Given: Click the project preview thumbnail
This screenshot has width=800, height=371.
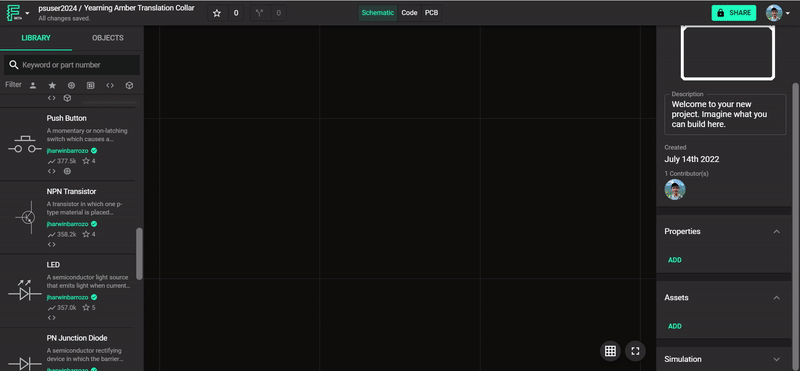Looking at the screenshot, I should (x=728, y=53).
